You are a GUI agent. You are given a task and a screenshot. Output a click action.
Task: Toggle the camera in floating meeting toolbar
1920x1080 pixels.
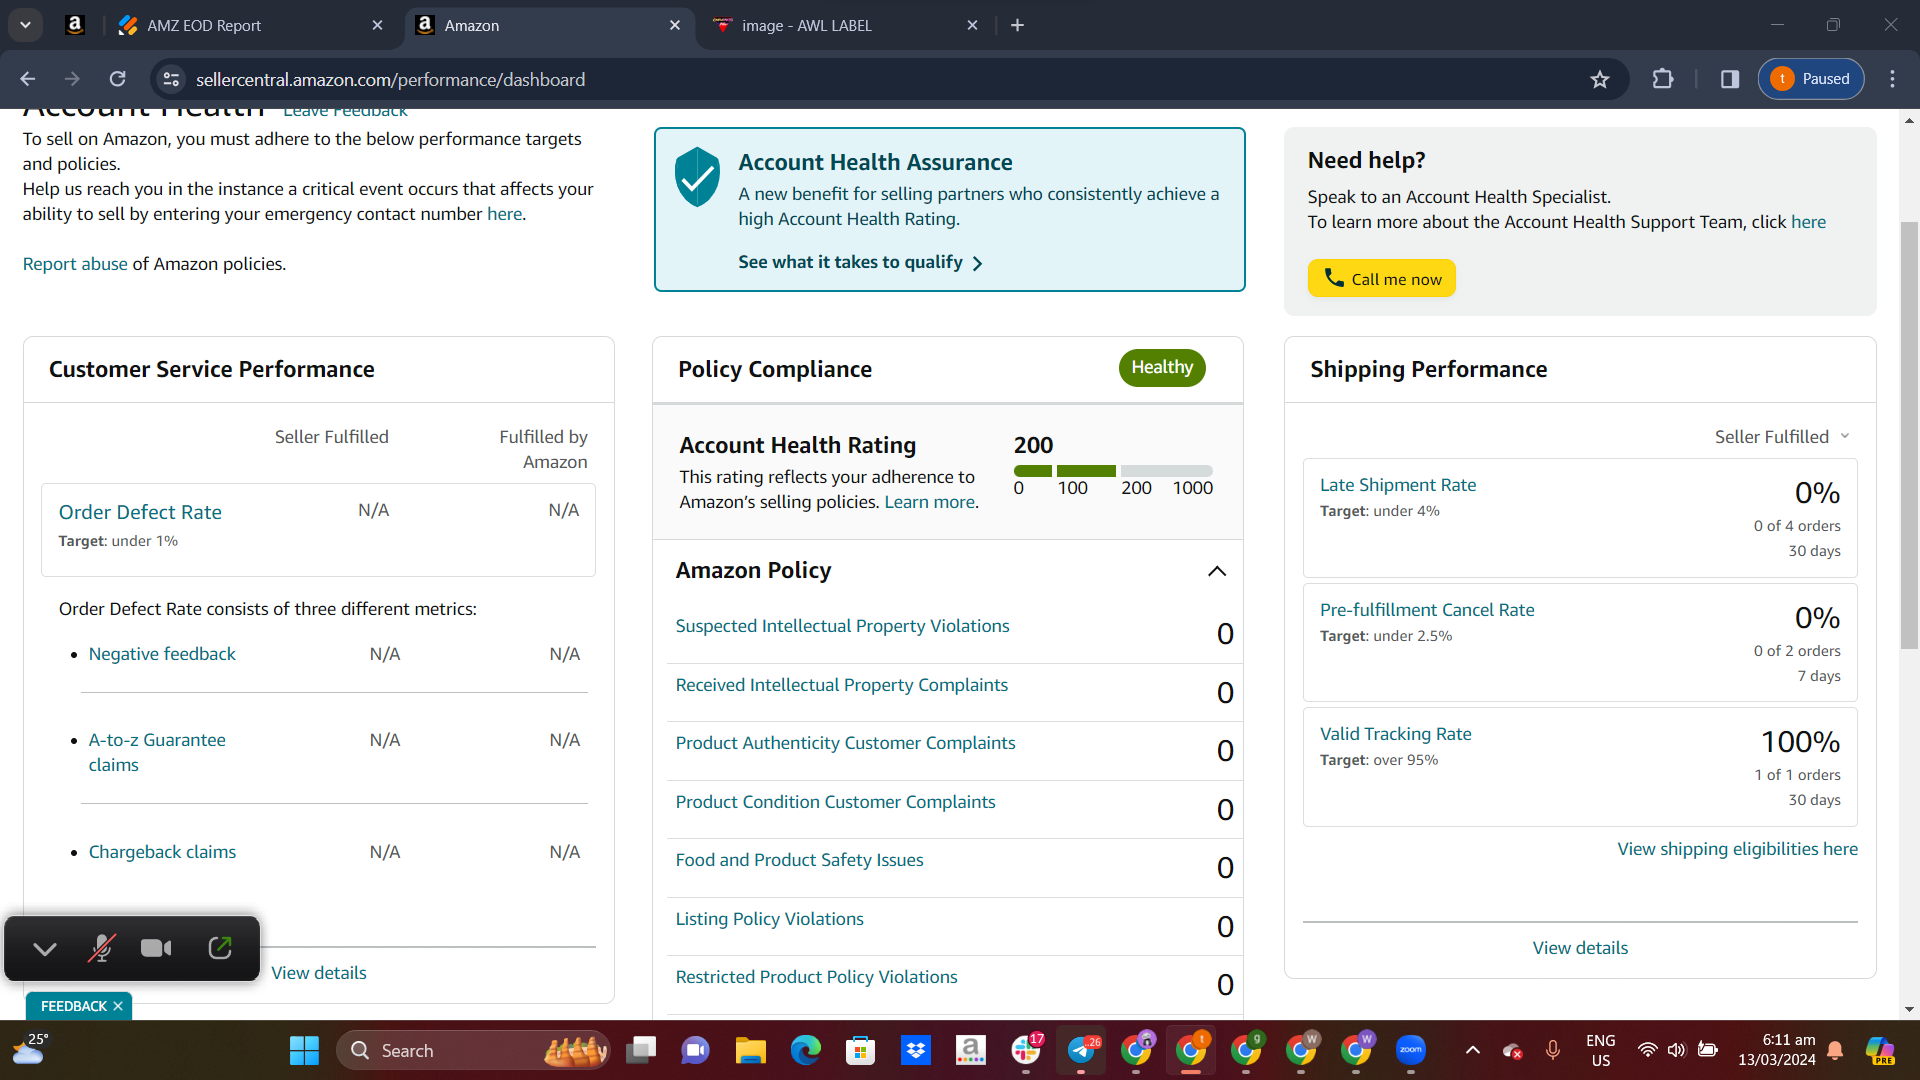coord(156,948)
